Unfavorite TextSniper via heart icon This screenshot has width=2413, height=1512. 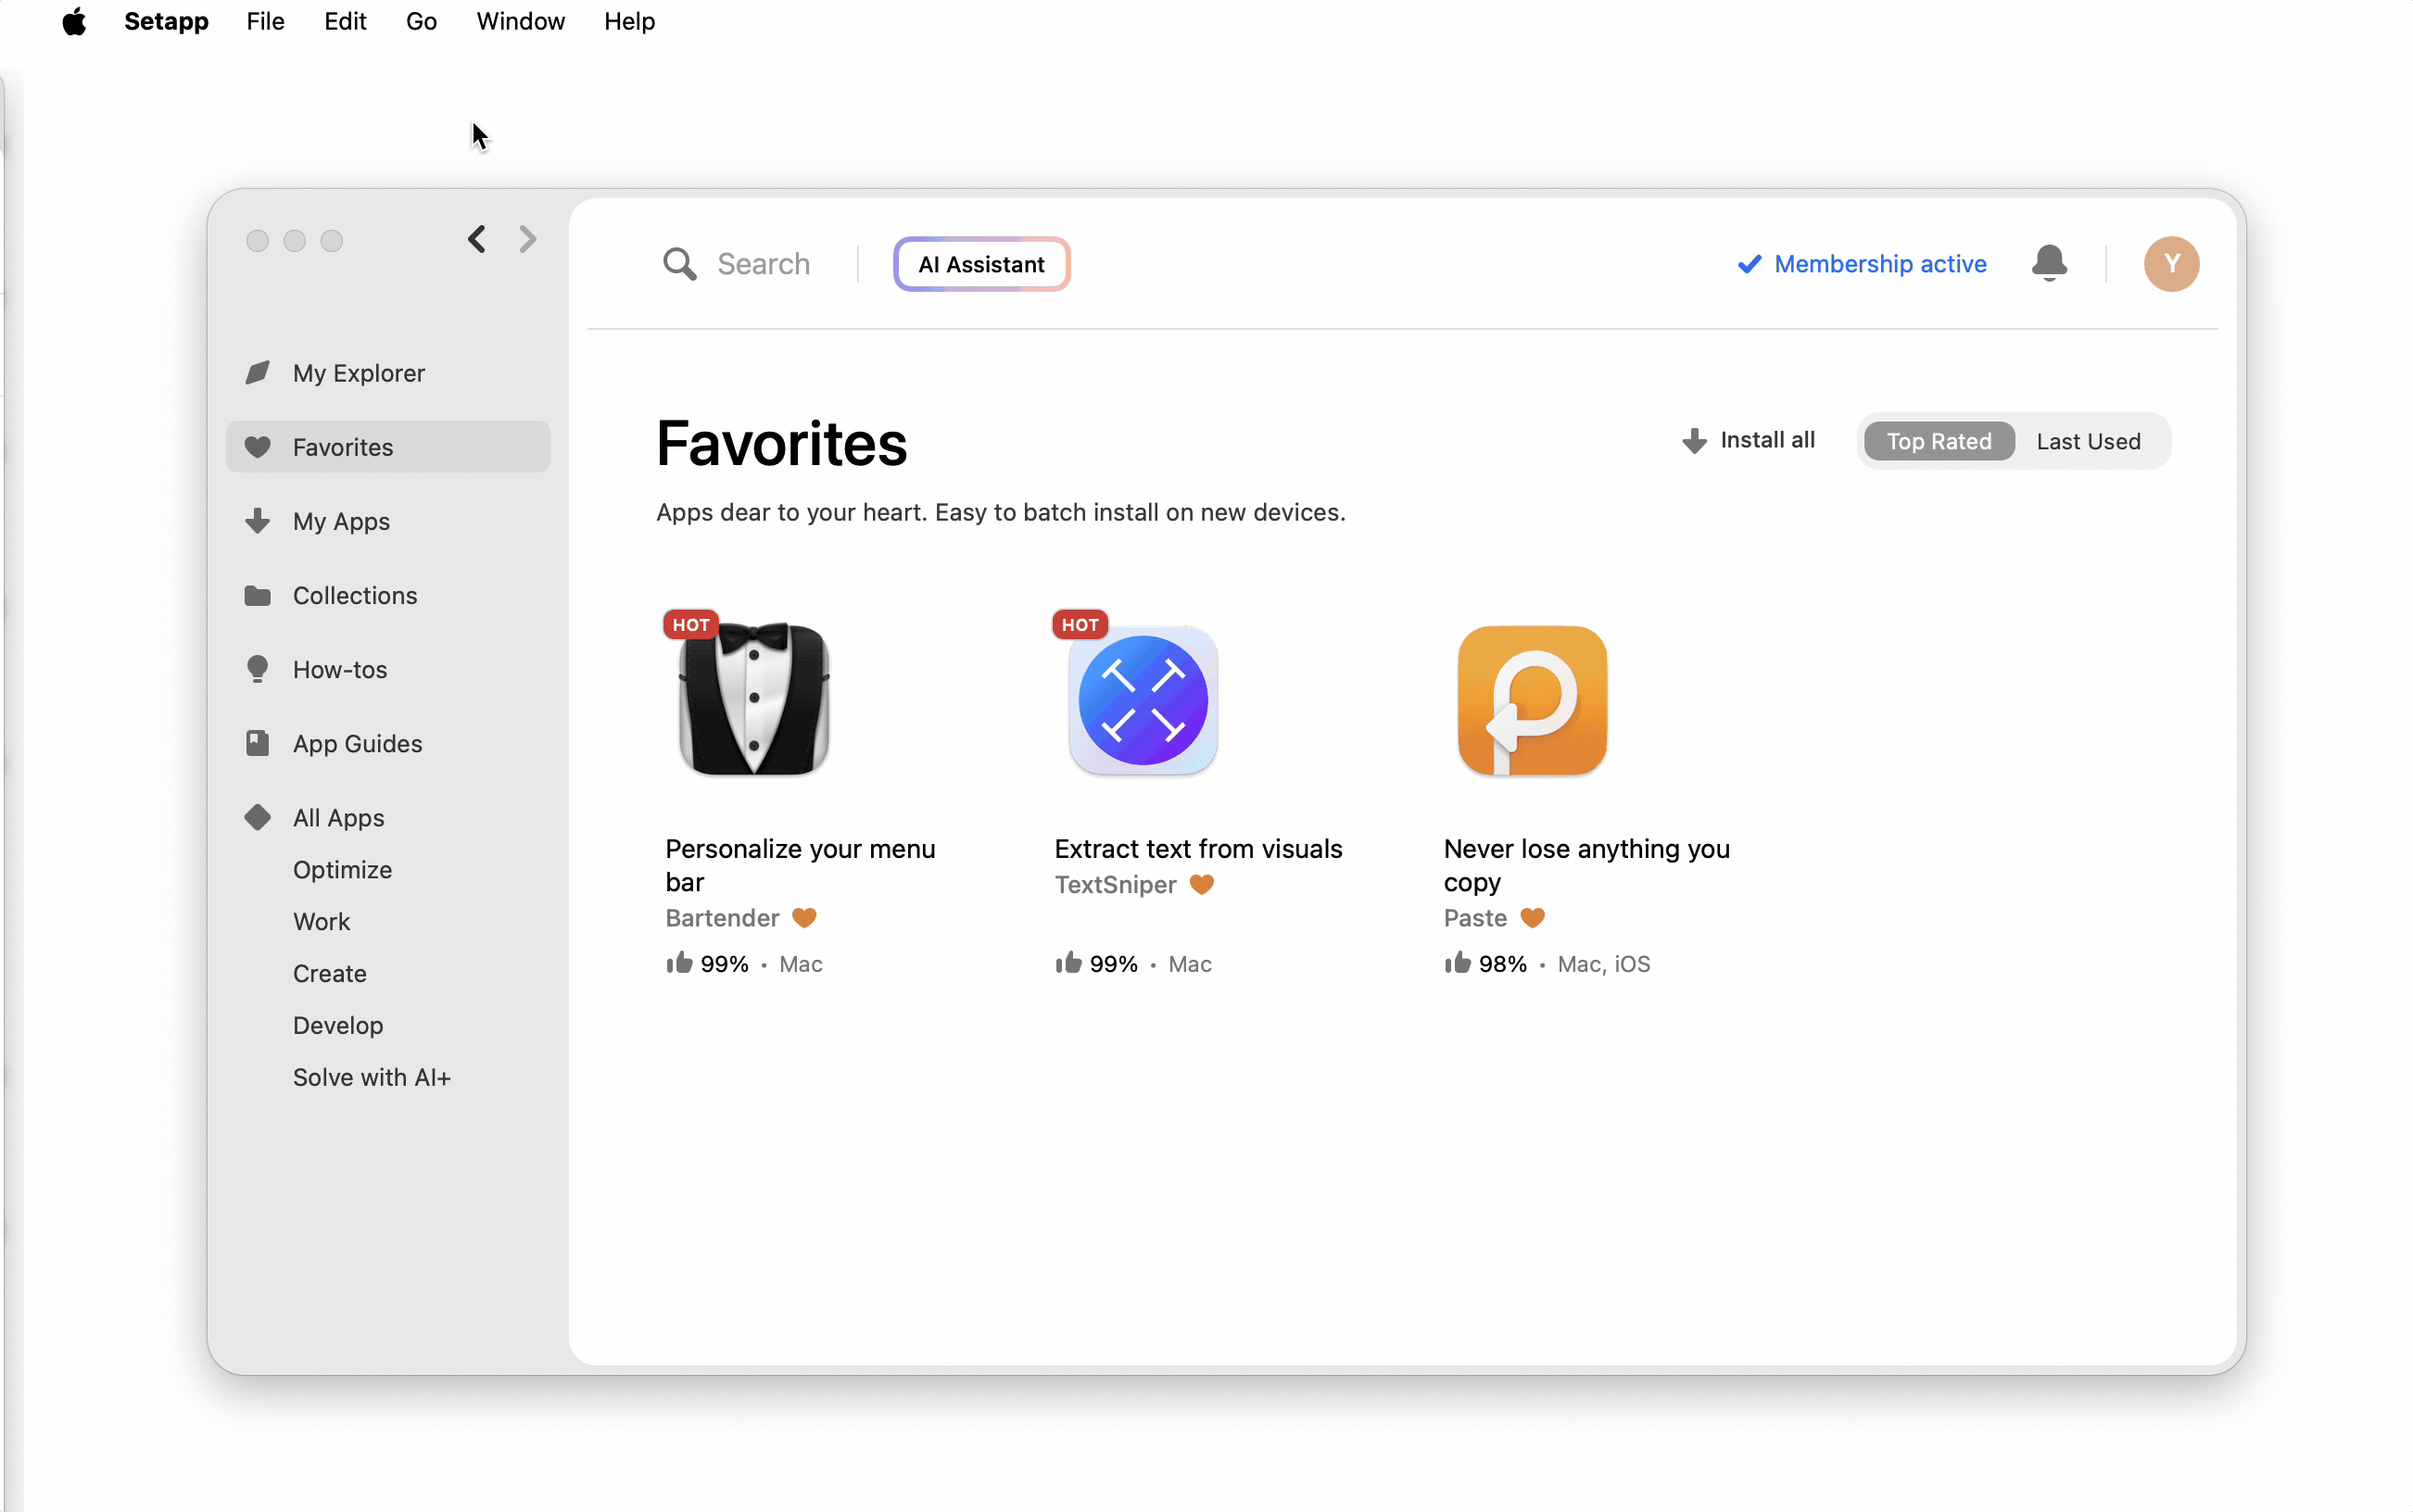(x=1201, y=884)
